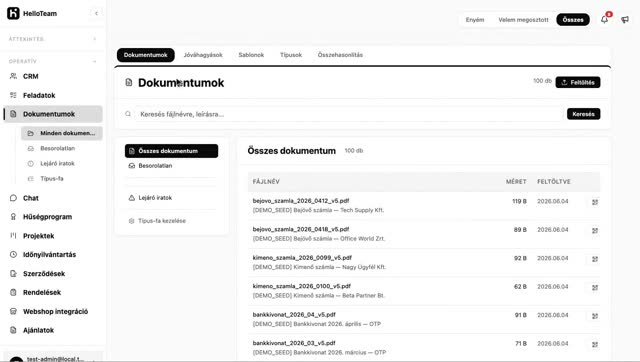Viewport: 640px width, 362px height.
Task: Select the Enyém filter
Action: (475, 20)
